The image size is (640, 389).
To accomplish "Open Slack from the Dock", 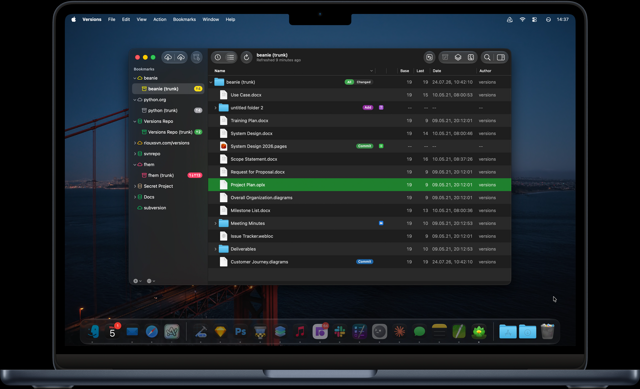I will (340, 331).
